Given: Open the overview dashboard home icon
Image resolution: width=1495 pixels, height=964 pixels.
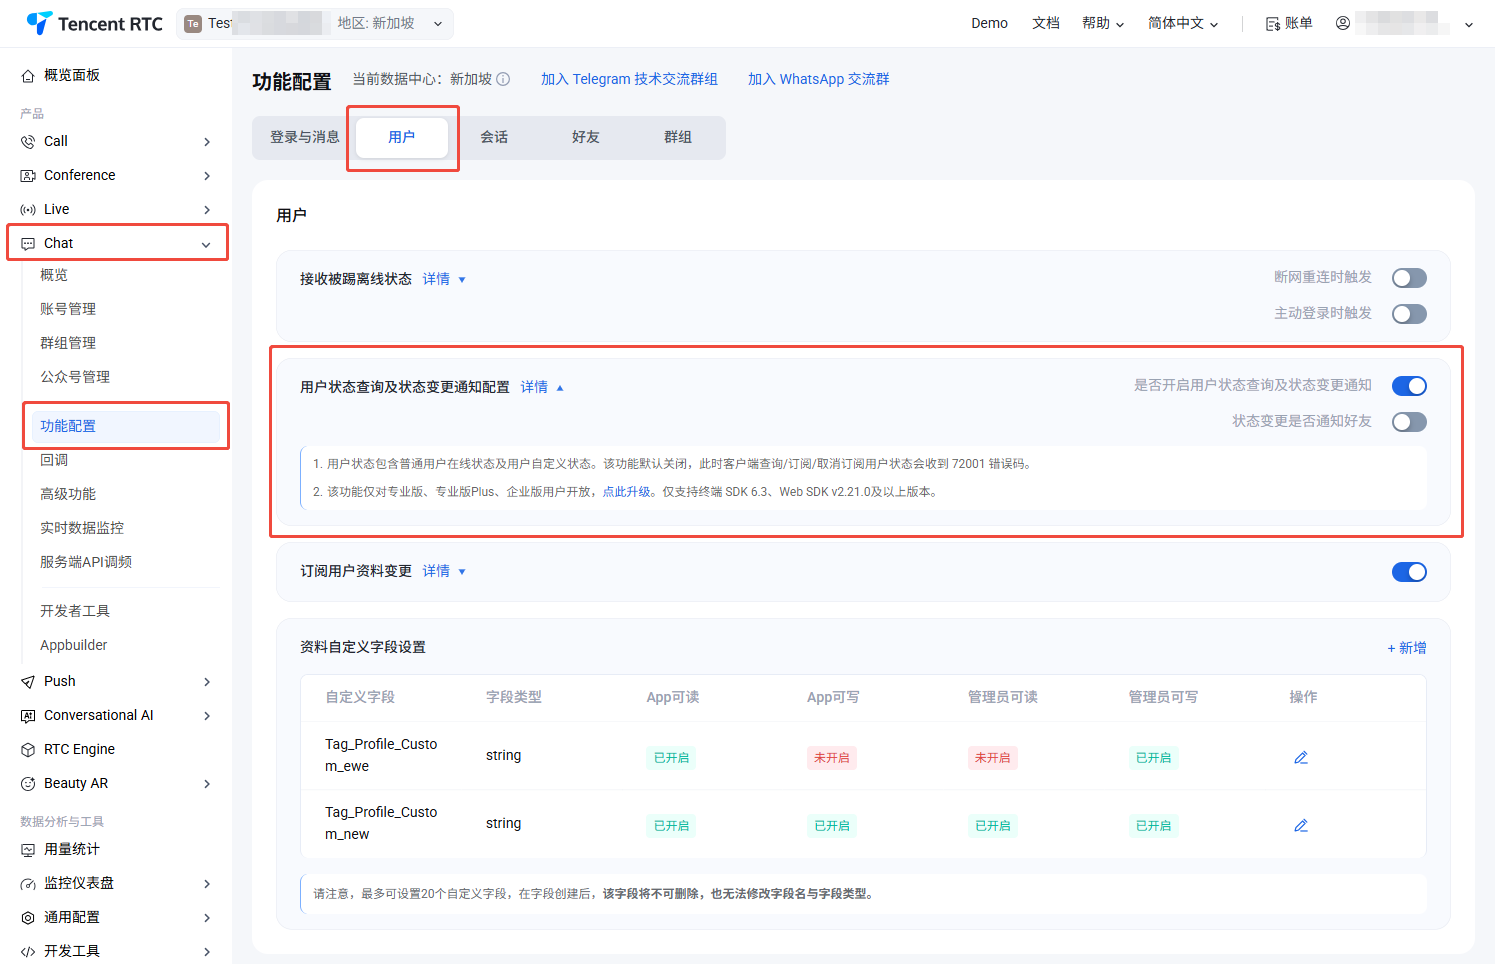Looking at the screenshot, I should click(28, 76).
